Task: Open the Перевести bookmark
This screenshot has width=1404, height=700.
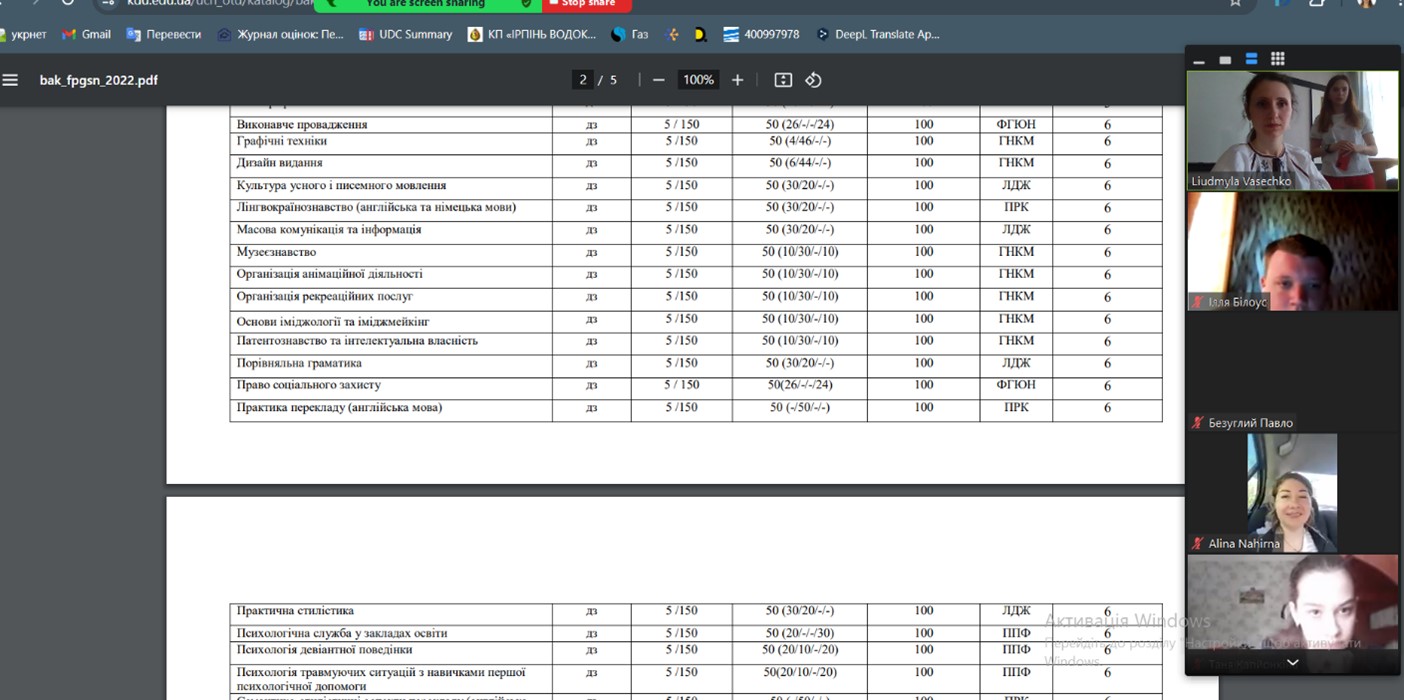Action: tap(164, 34)
